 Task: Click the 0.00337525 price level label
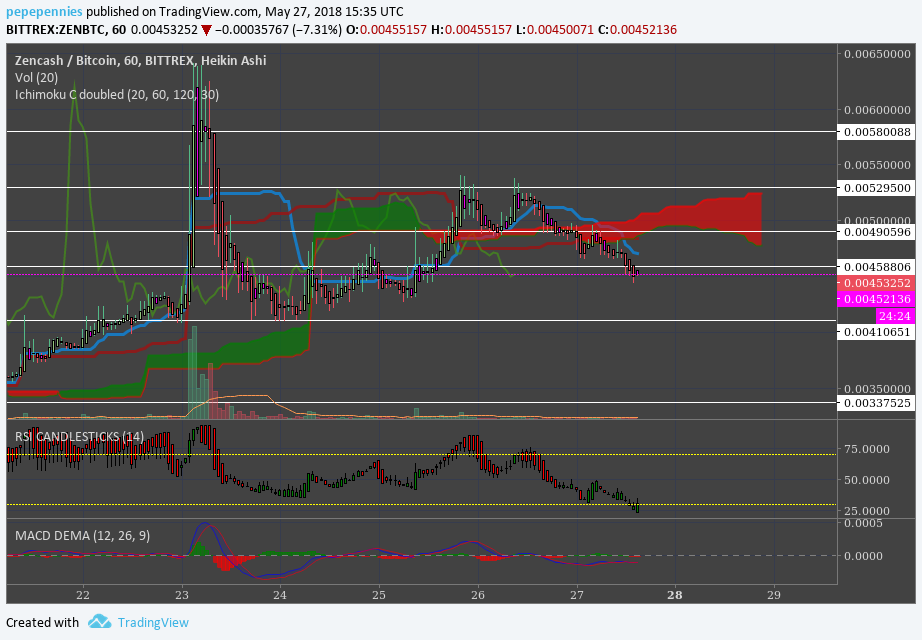click(x=877, y=403)
